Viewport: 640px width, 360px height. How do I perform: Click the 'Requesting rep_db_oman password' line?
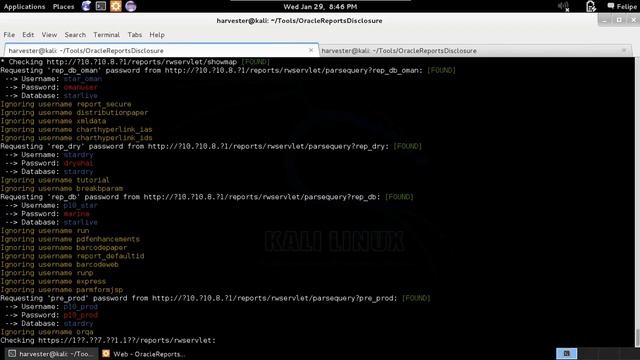tap(228, 70)
